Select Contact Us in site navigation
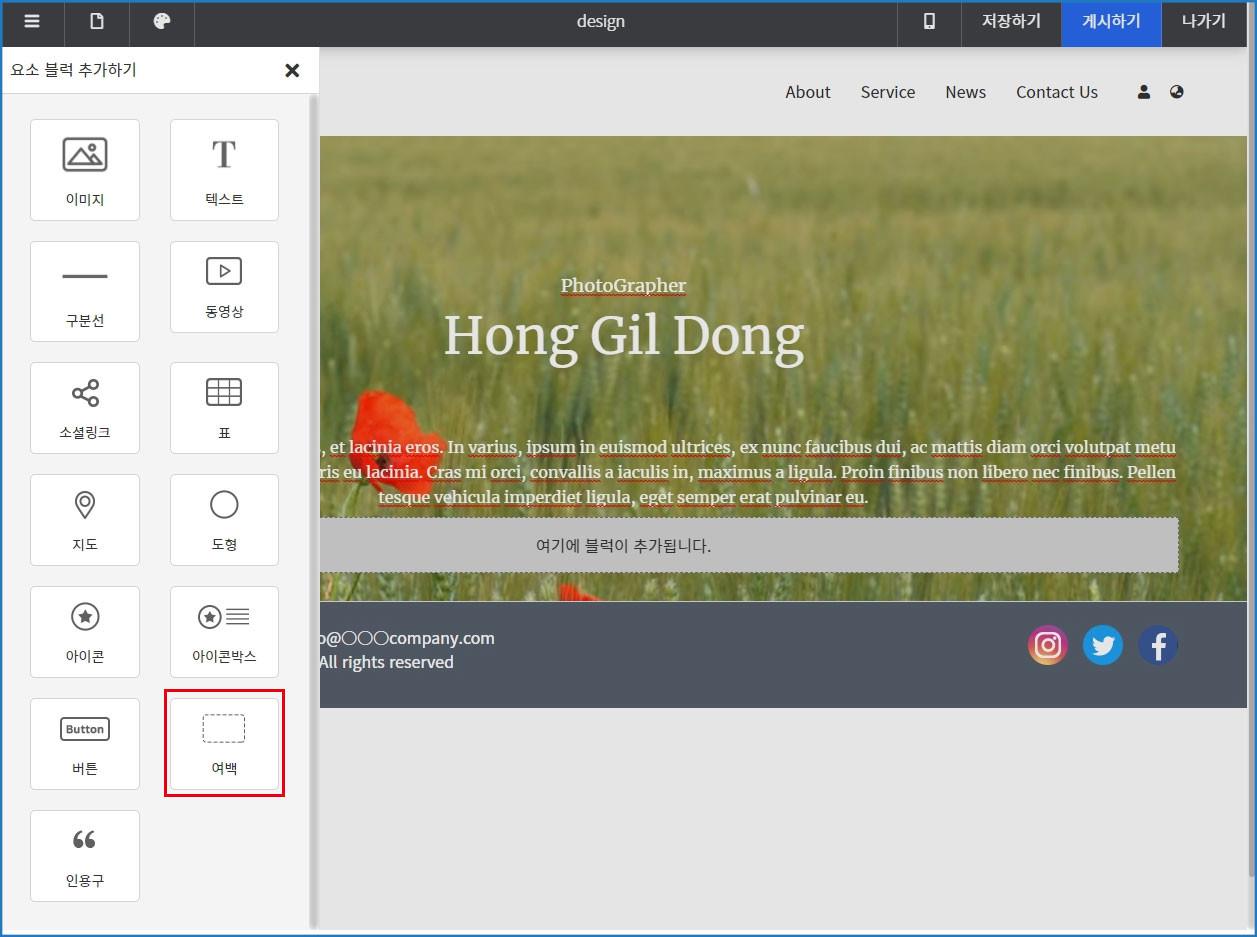The width and height of the screenshot is (1257, 937). pyautogui.click(x=1056, y=92)
